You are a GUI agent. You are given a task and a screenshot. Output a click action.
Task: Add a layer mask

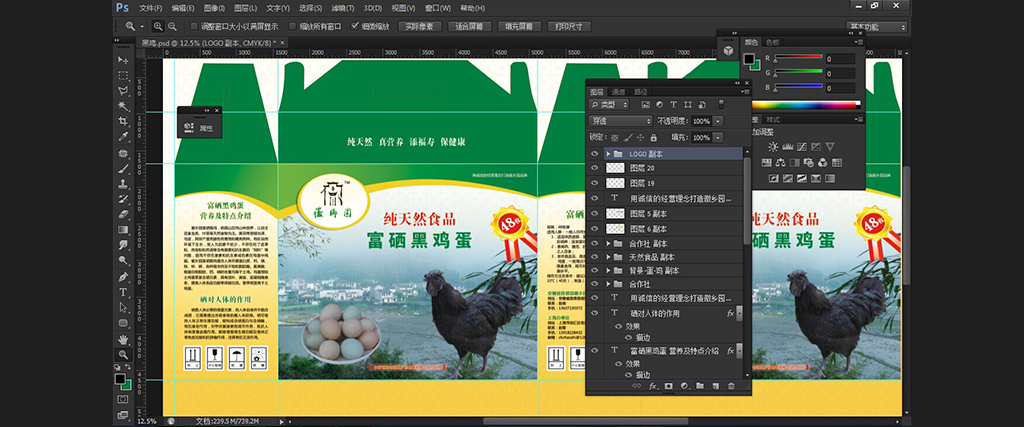click(668, 386)
